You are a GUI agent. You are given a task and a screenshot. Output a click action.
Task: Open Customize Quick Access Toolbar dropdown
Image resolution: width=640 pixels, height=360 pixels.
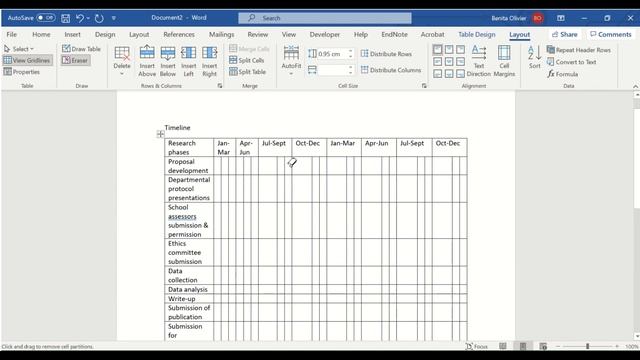pyautogui.click(x=114, y=18)
